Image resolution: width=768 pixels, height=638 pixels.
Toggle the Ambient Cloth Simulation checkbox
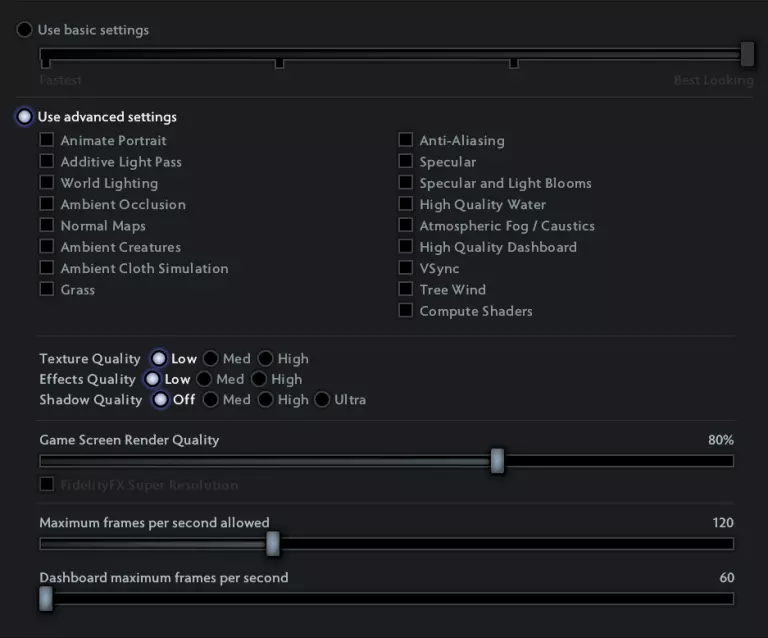[47, 268]
